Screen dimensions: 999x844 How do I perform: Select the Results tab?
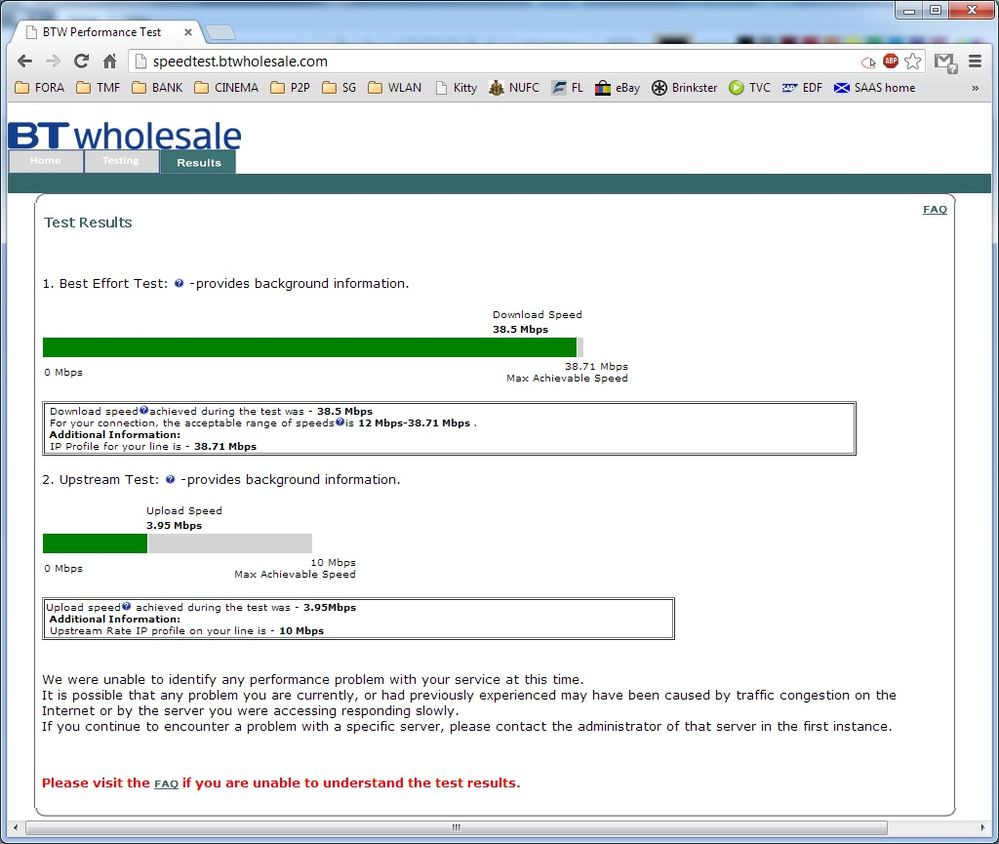click(198, 162)
